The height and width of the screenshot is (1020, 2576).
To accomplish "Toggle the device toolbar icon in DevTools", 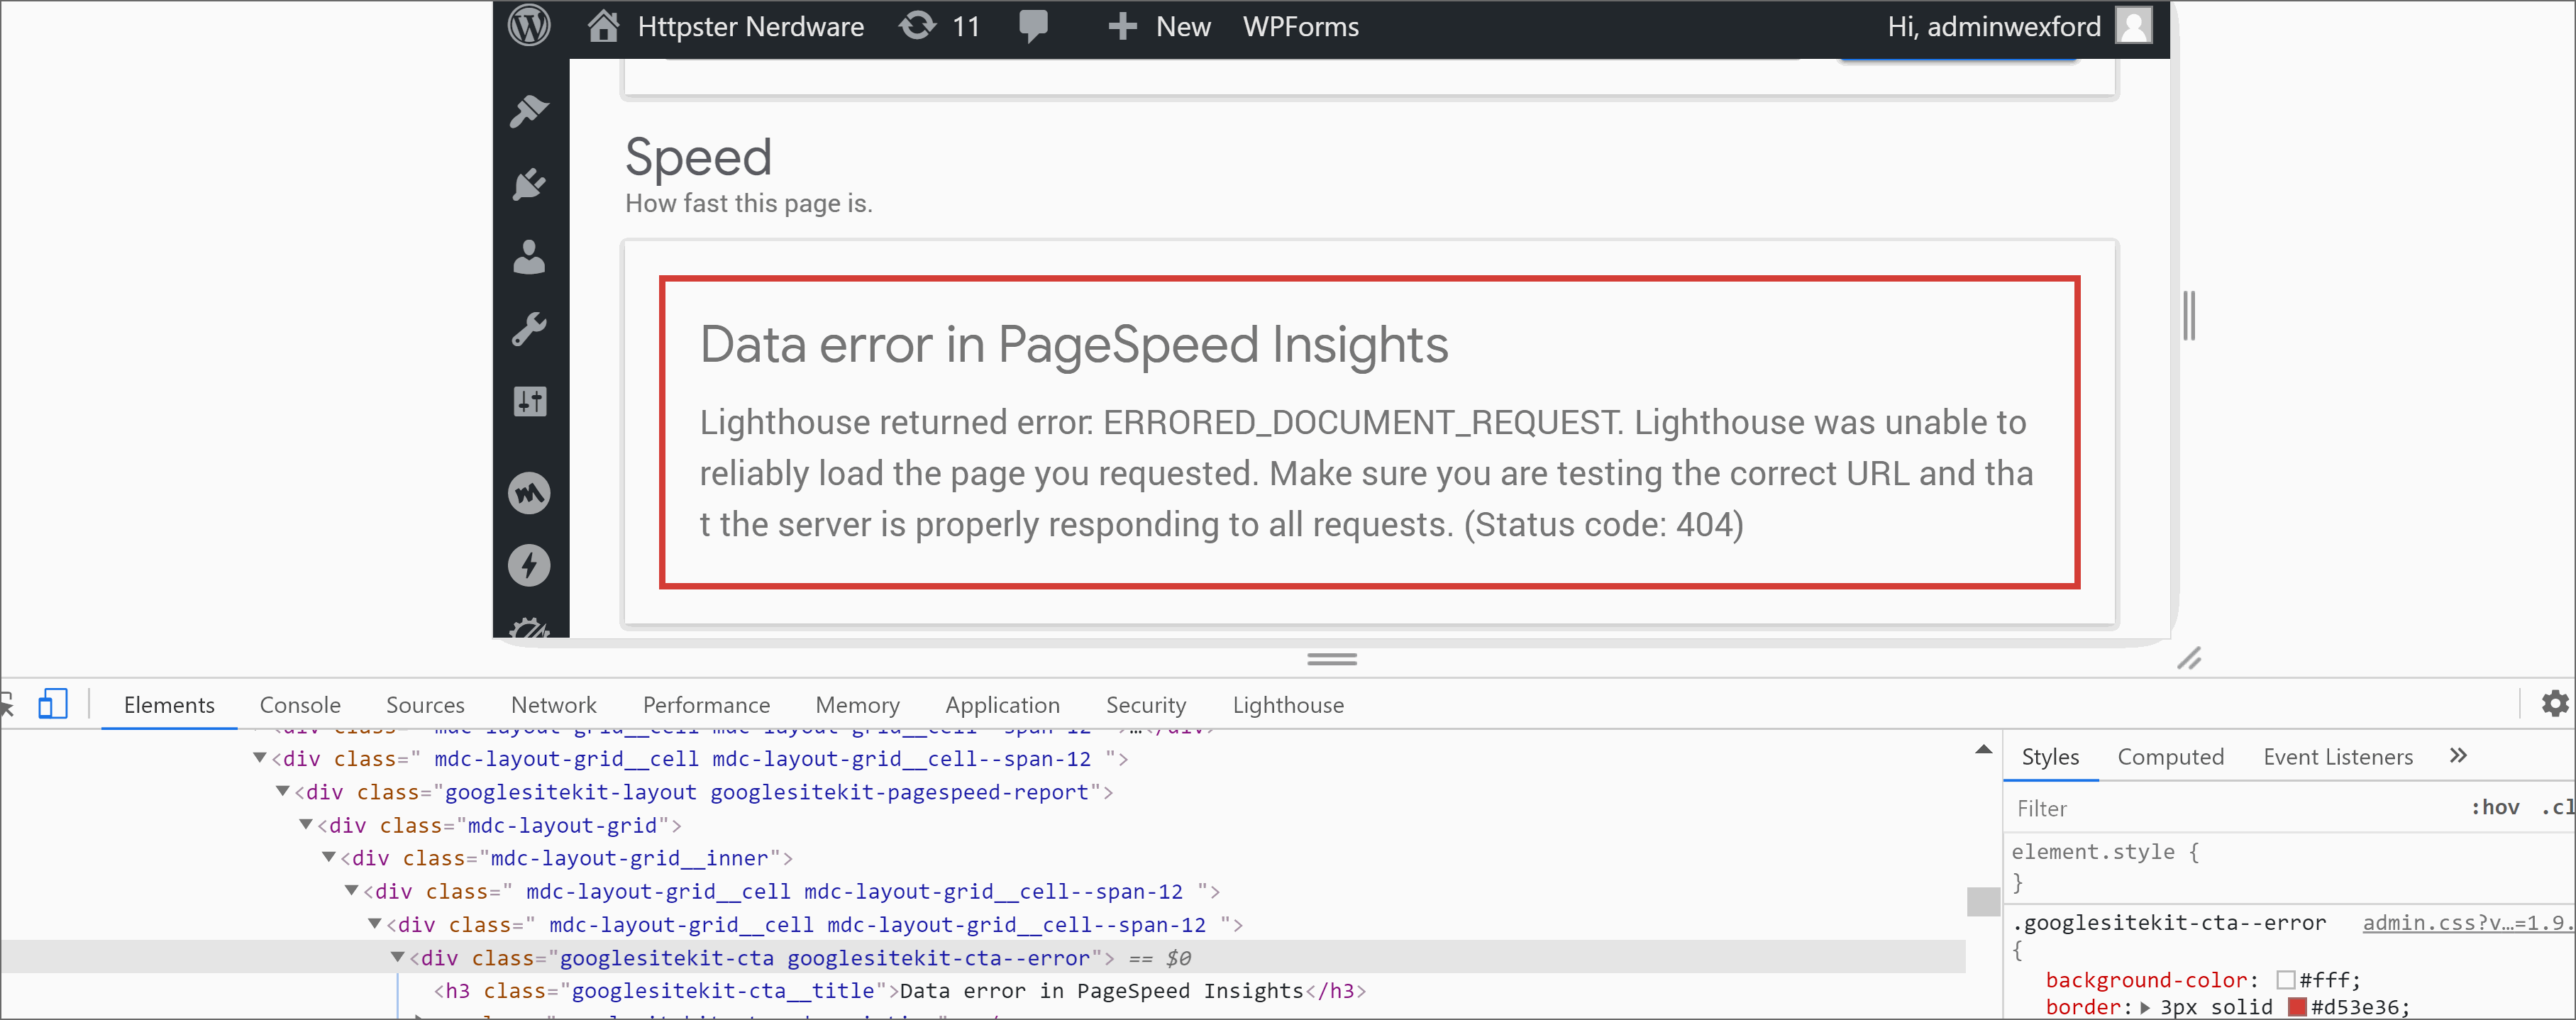I will click(52, 704).
